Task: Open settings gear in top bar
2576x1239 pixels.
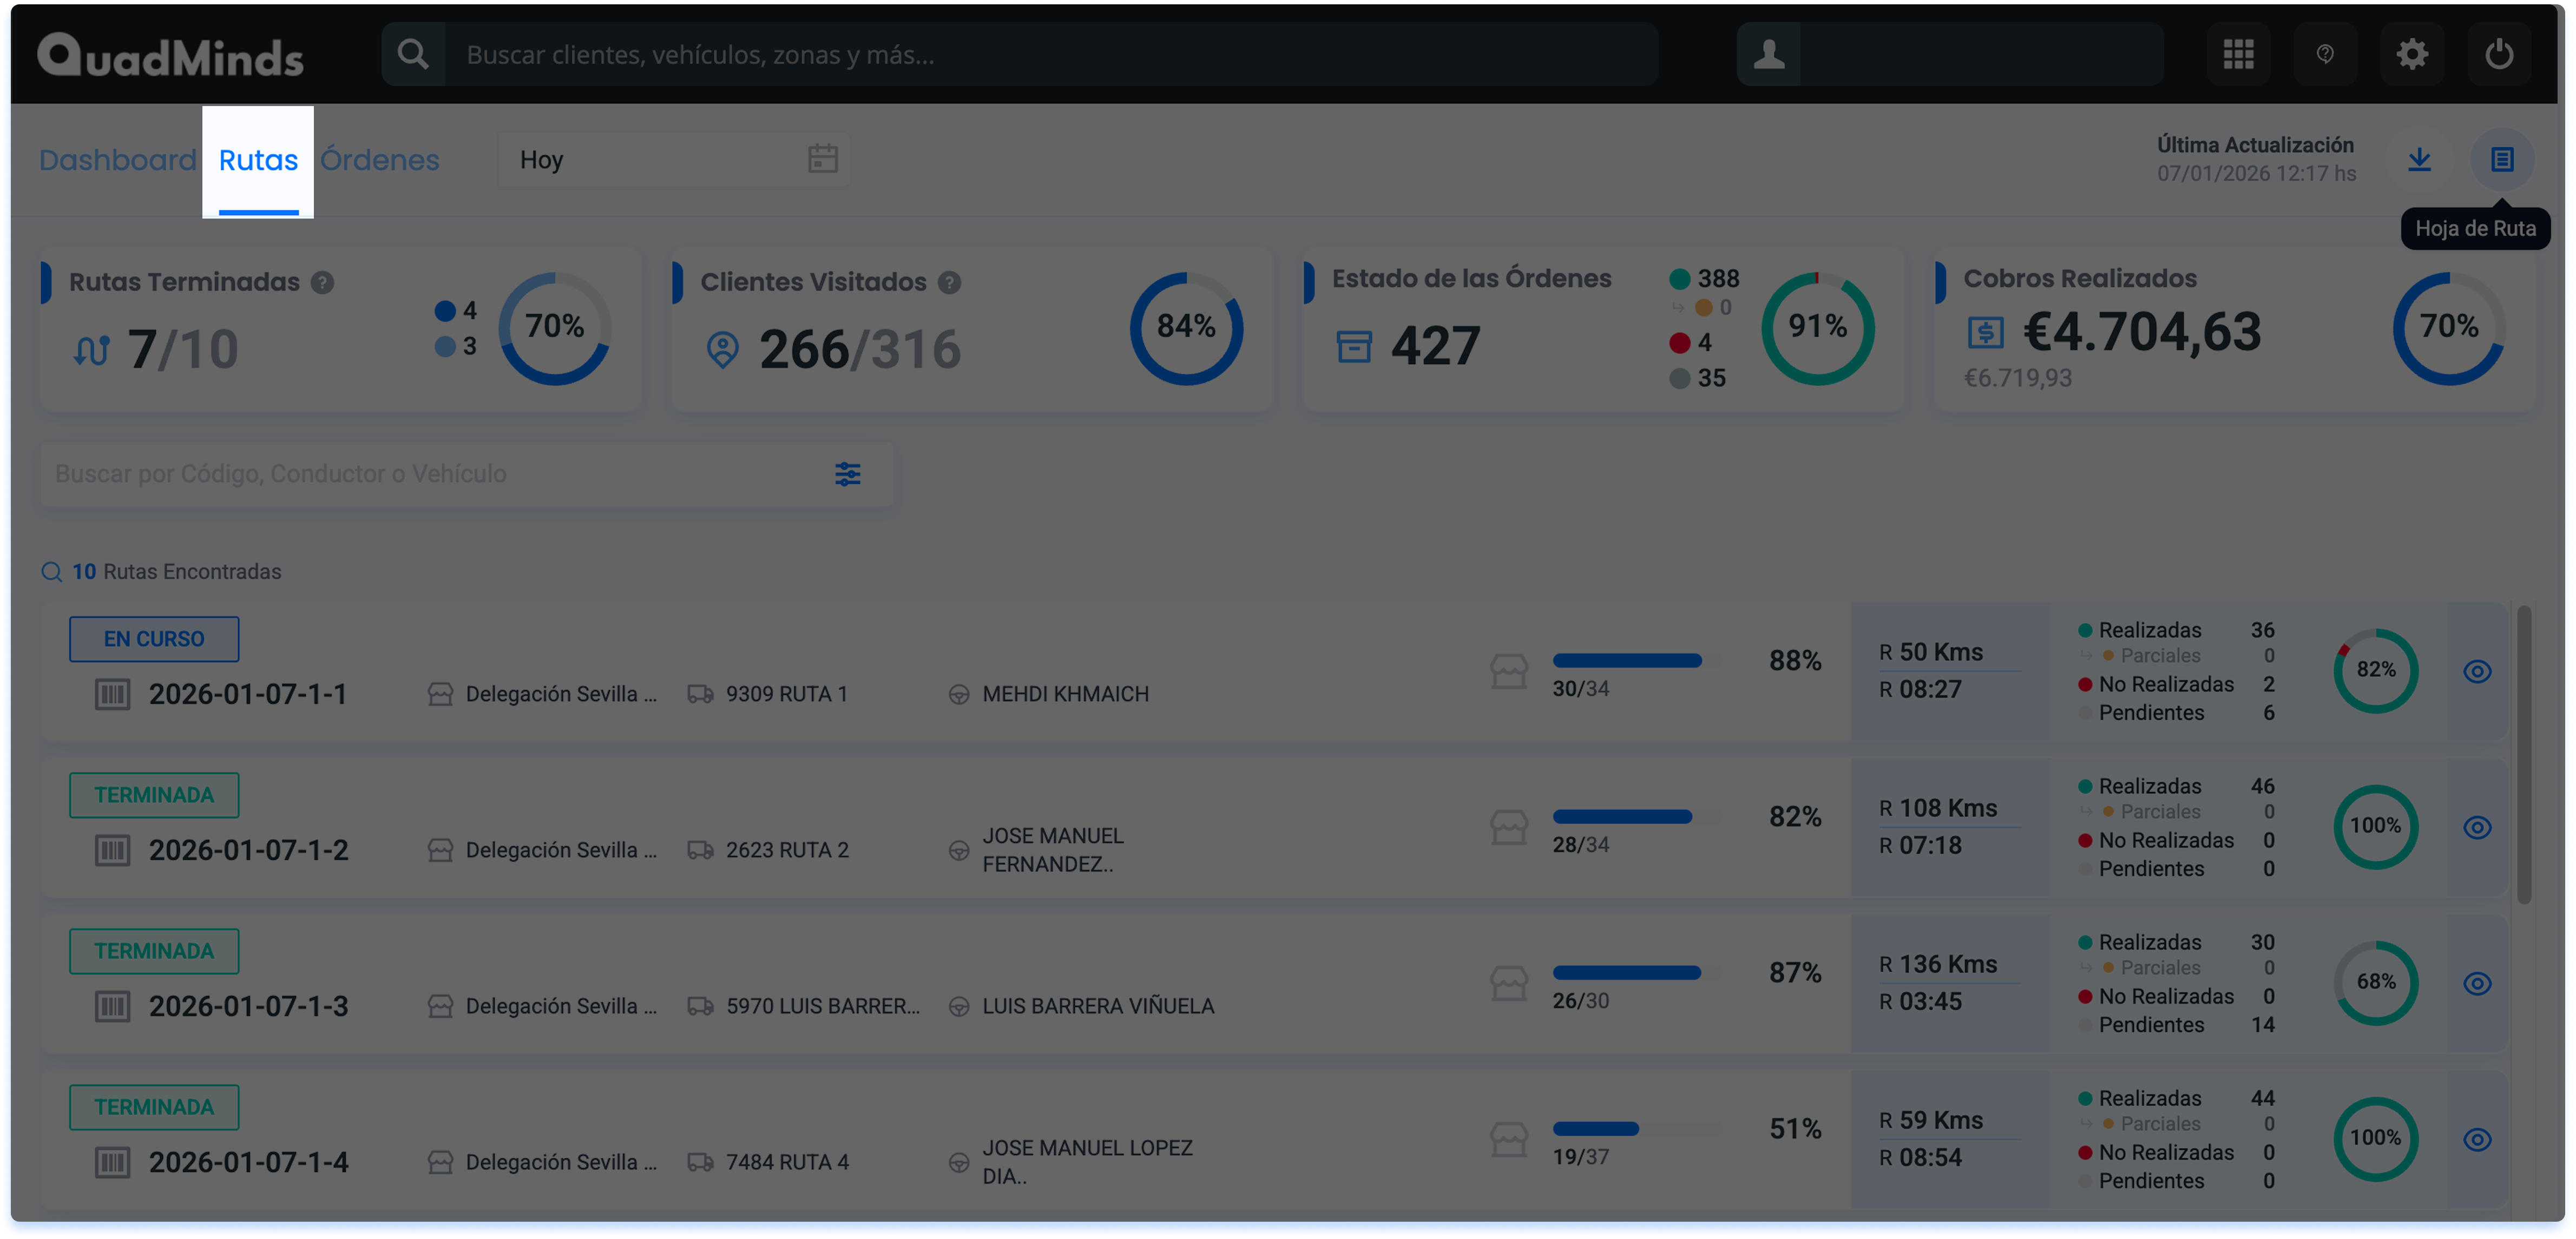Action: pyautogui.click(x=2412, y=54)
